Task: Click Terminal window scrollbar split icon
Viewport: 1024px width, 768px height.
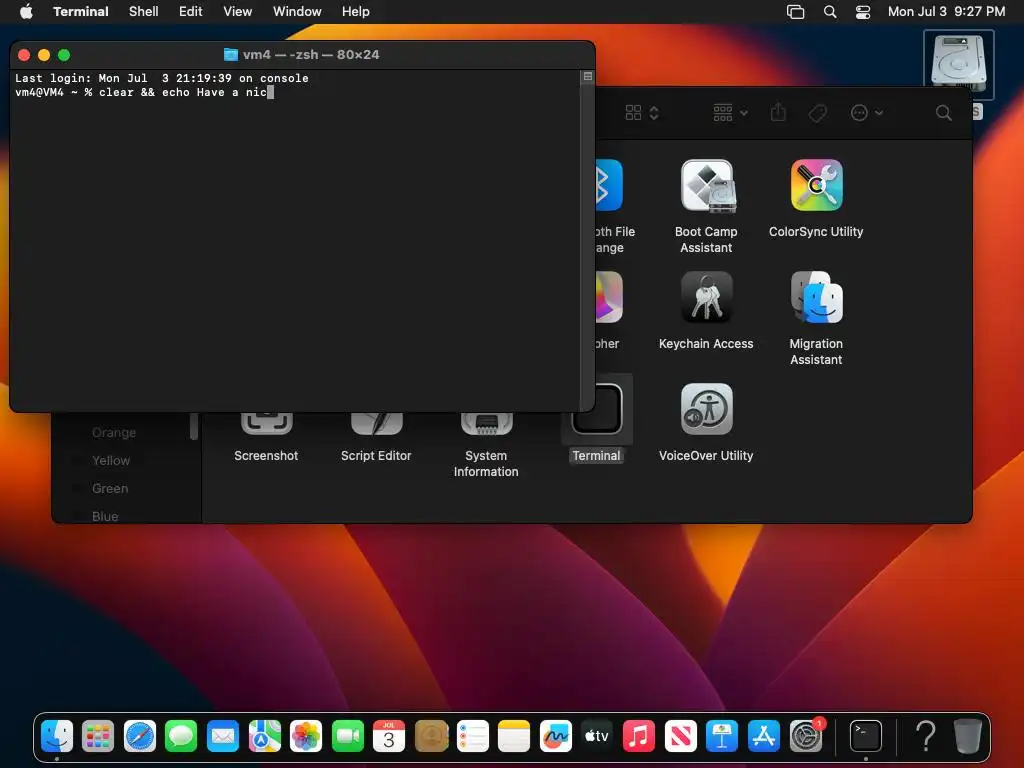Action: click(x=588, y=76)
